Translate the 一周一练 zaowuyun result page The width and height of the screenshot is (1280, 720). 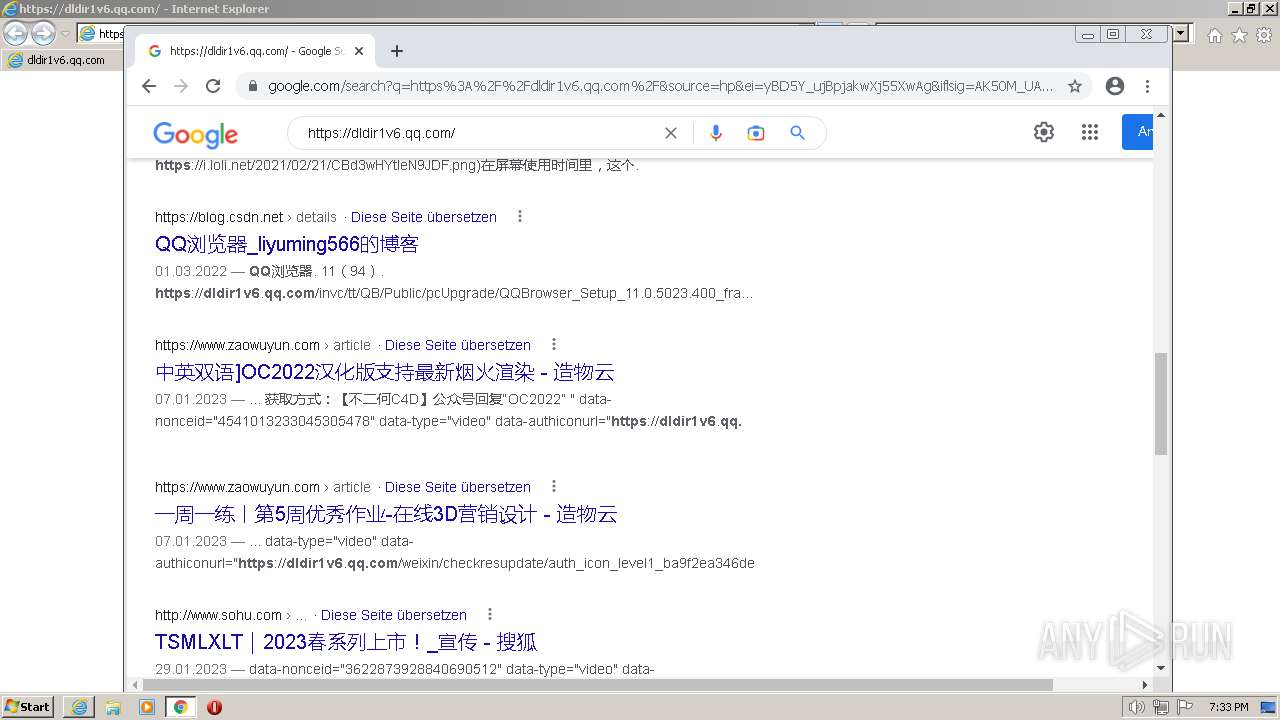[457, 487]
